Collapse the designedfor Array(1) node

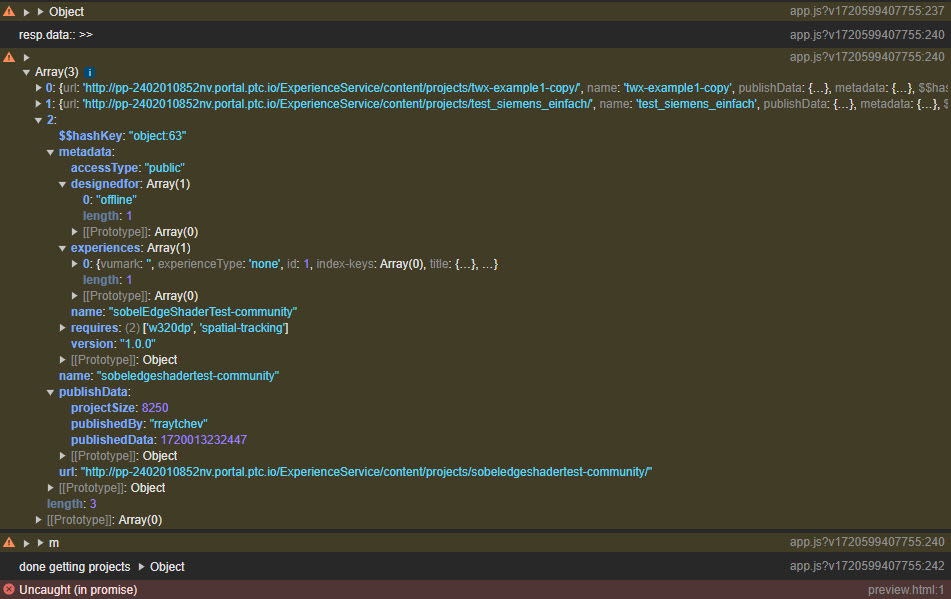62,184
